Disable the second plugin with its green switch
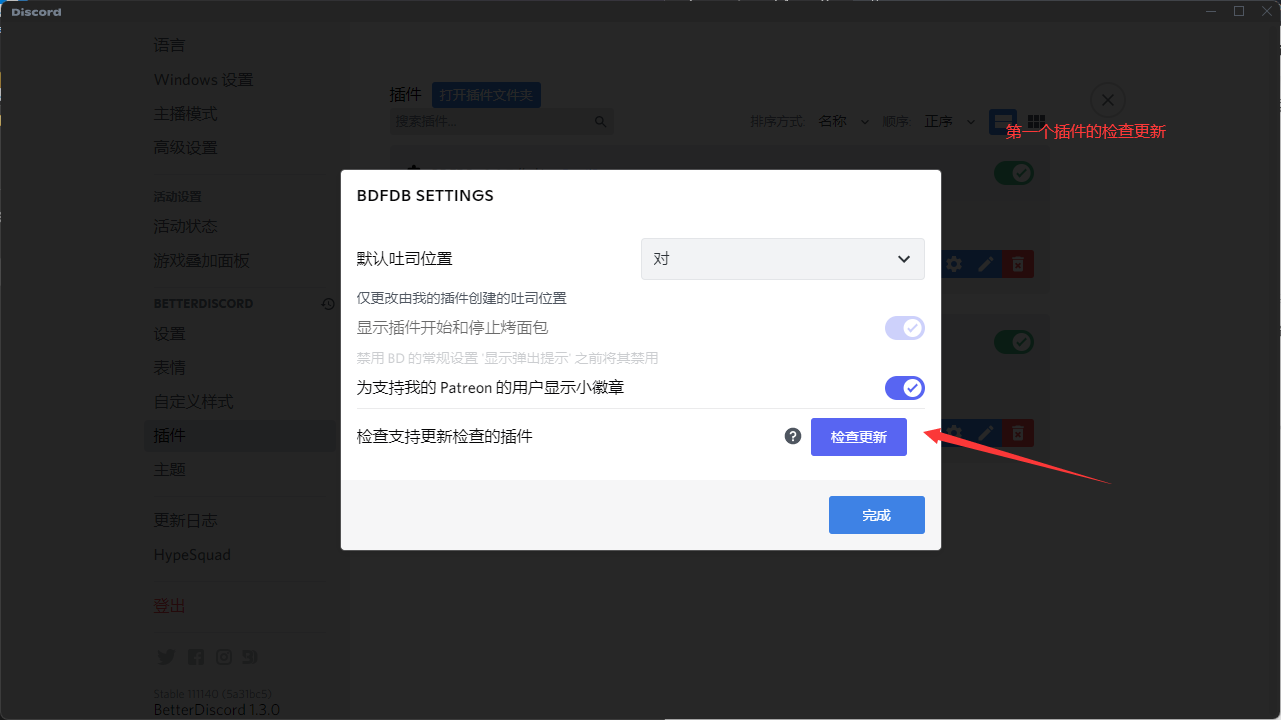Viewport: 1281px width, 720px height. click(1013, 342)
